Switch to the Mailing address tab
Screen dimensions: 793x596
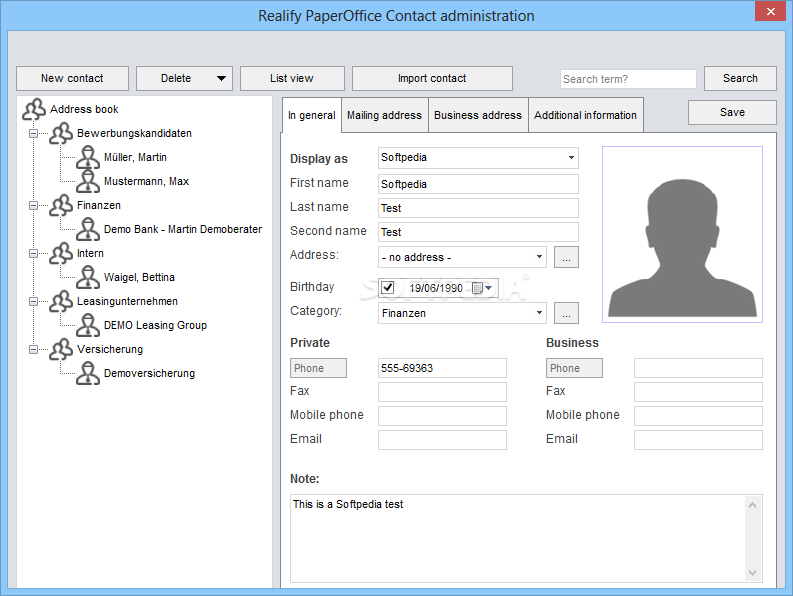pyautogui.click(x=384, y=115)
